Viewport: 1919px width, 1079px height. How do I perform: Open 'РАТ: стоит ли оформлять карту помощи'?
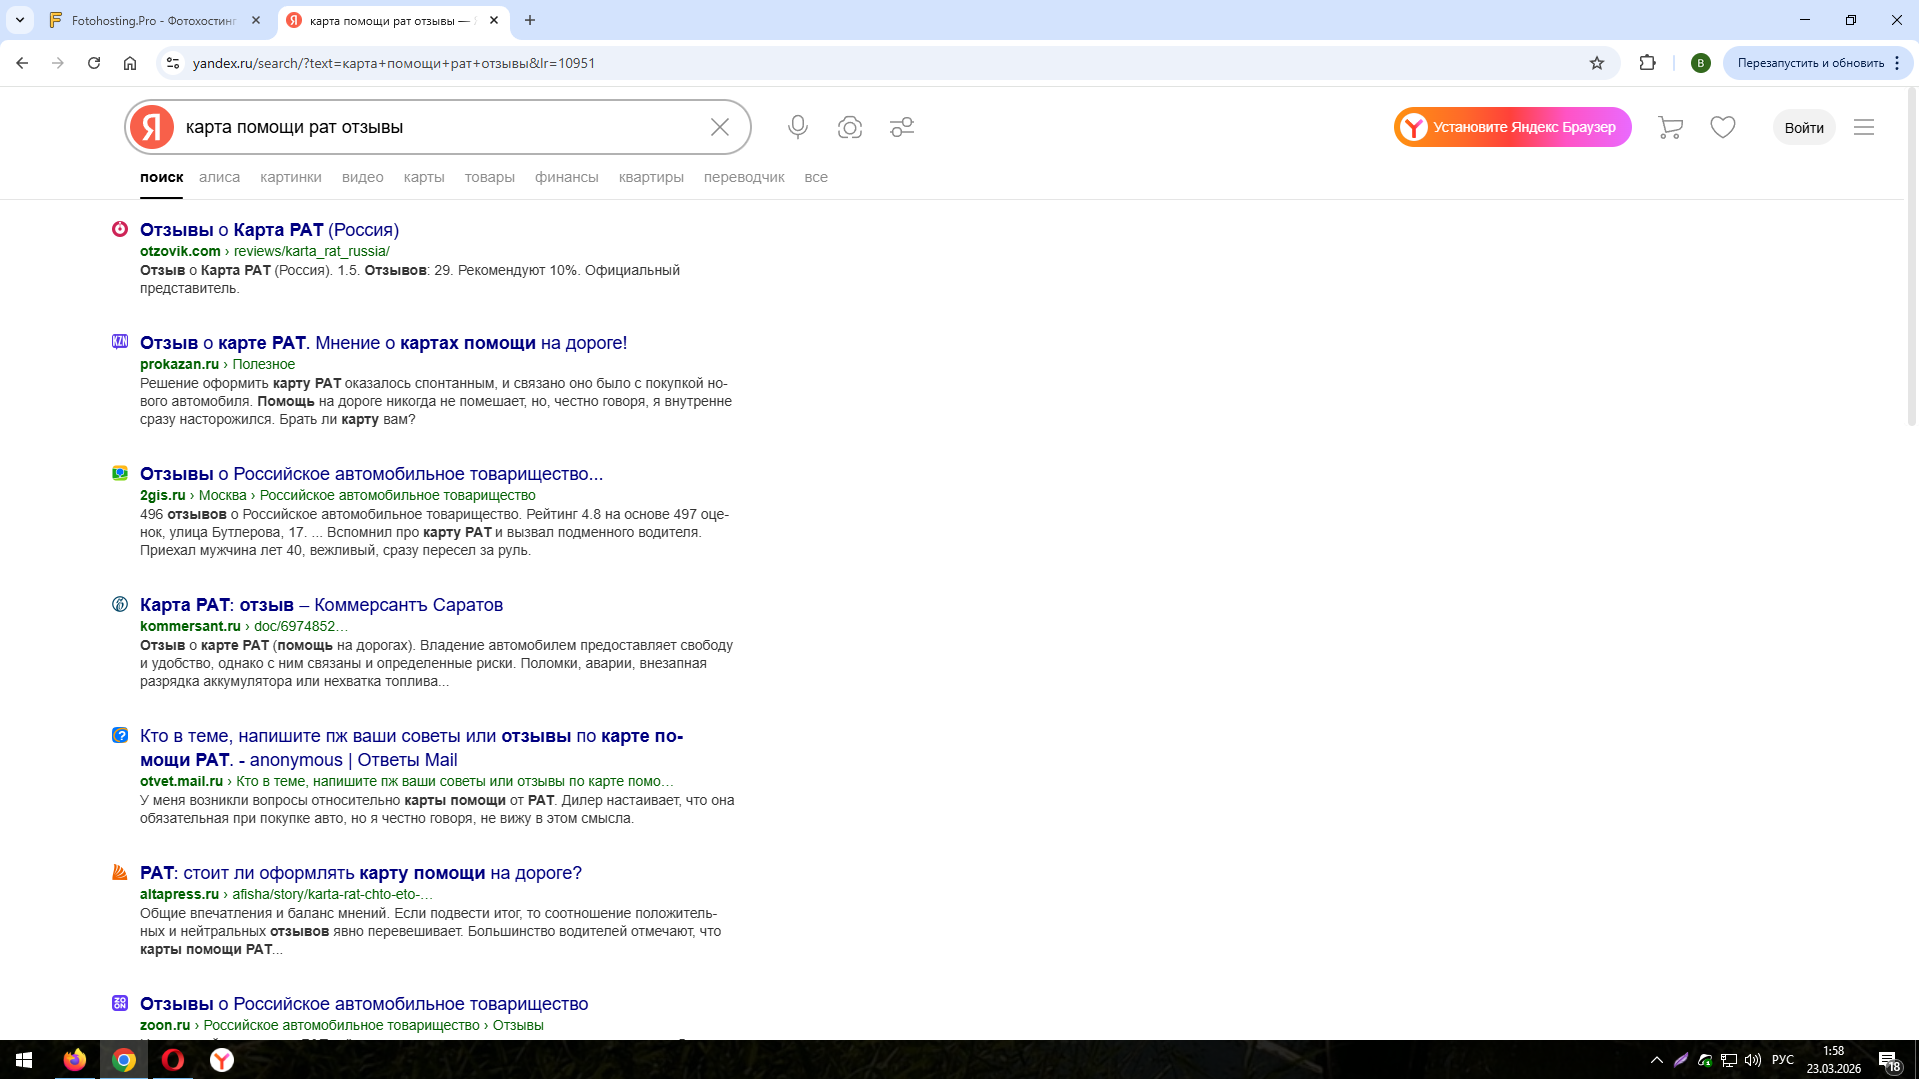(360, 873)
